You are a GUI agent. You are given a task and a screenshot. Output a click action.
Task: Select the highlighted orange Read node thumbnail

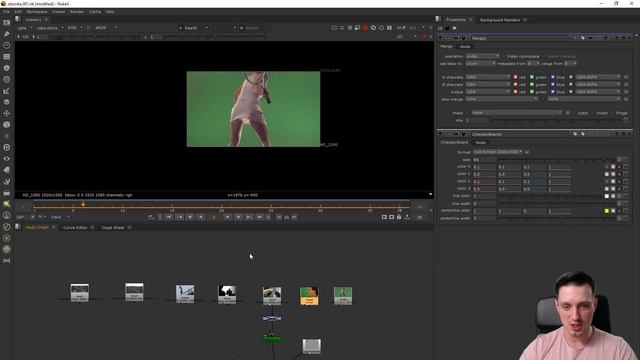309,296
